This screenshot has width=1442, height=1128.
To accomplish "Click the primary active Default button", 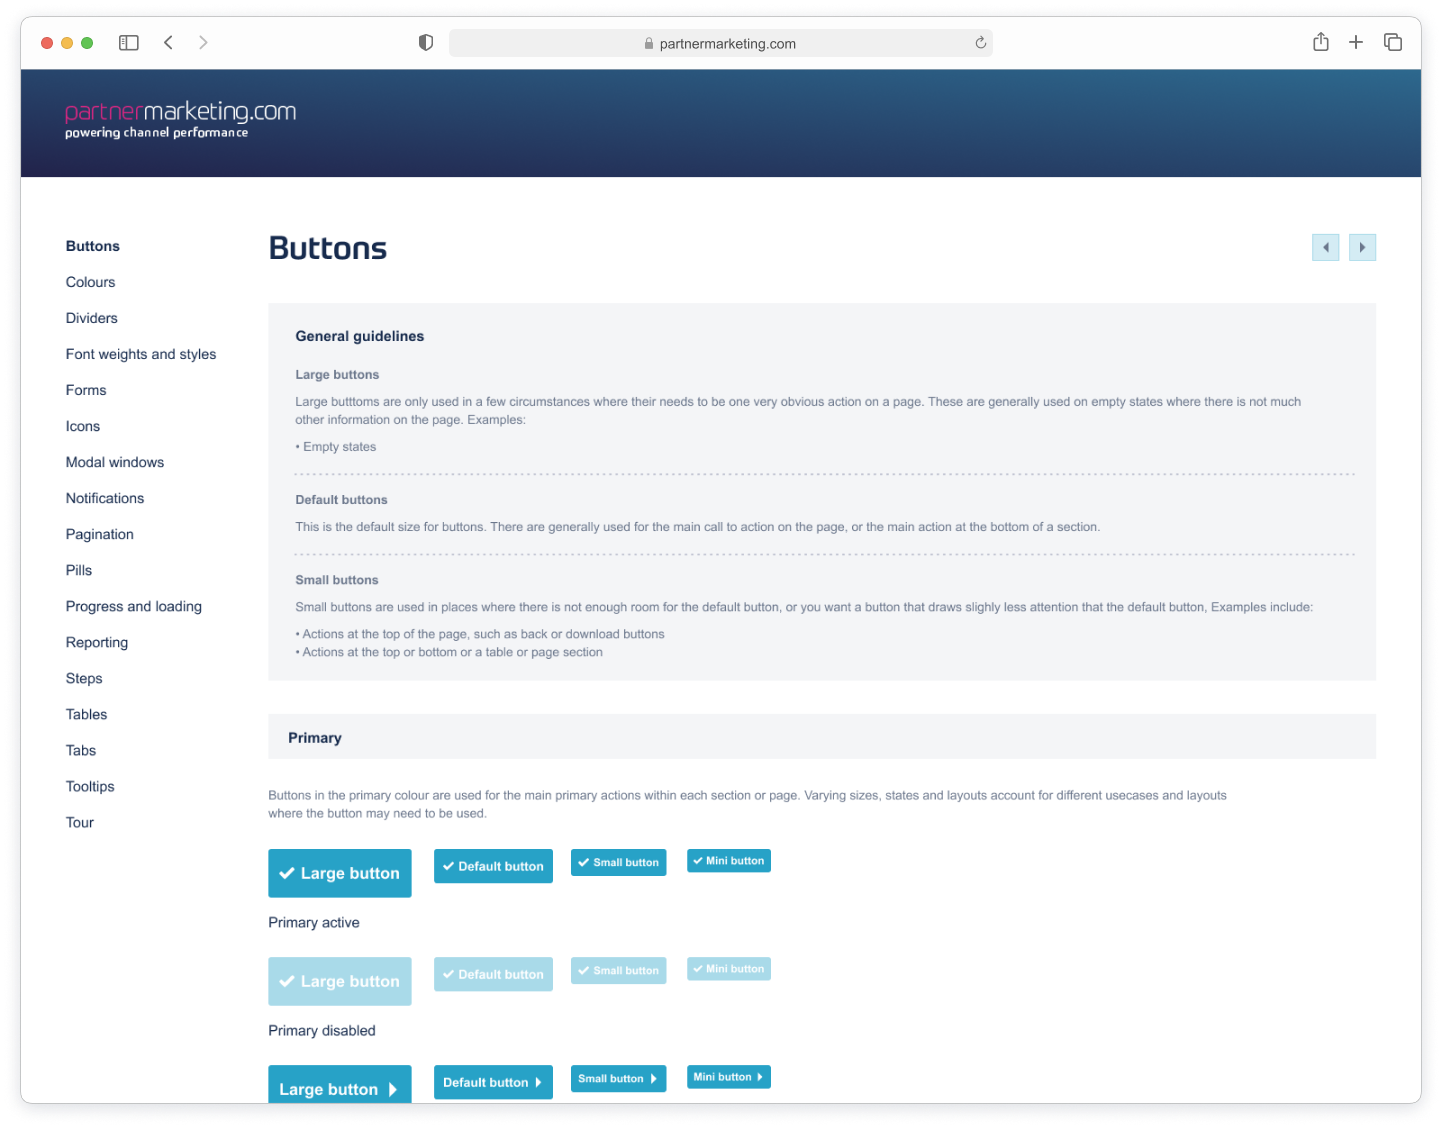I will coord(493,866).
